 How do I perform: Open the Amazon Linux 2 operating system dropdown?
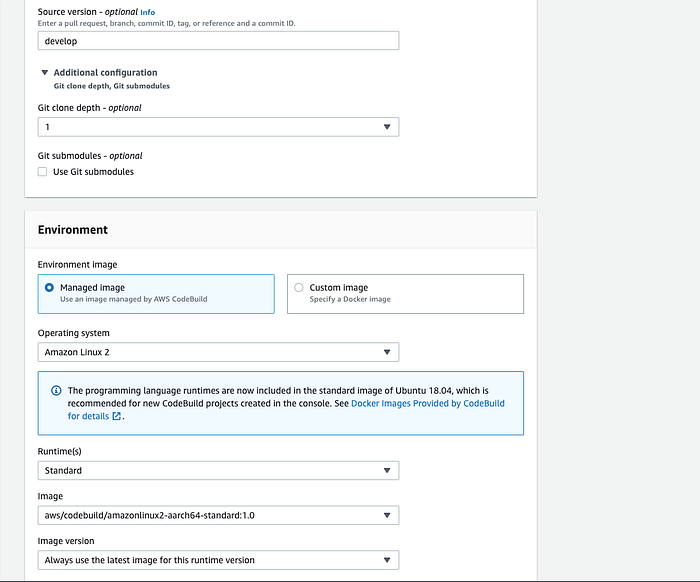click(x=218, y=352)
